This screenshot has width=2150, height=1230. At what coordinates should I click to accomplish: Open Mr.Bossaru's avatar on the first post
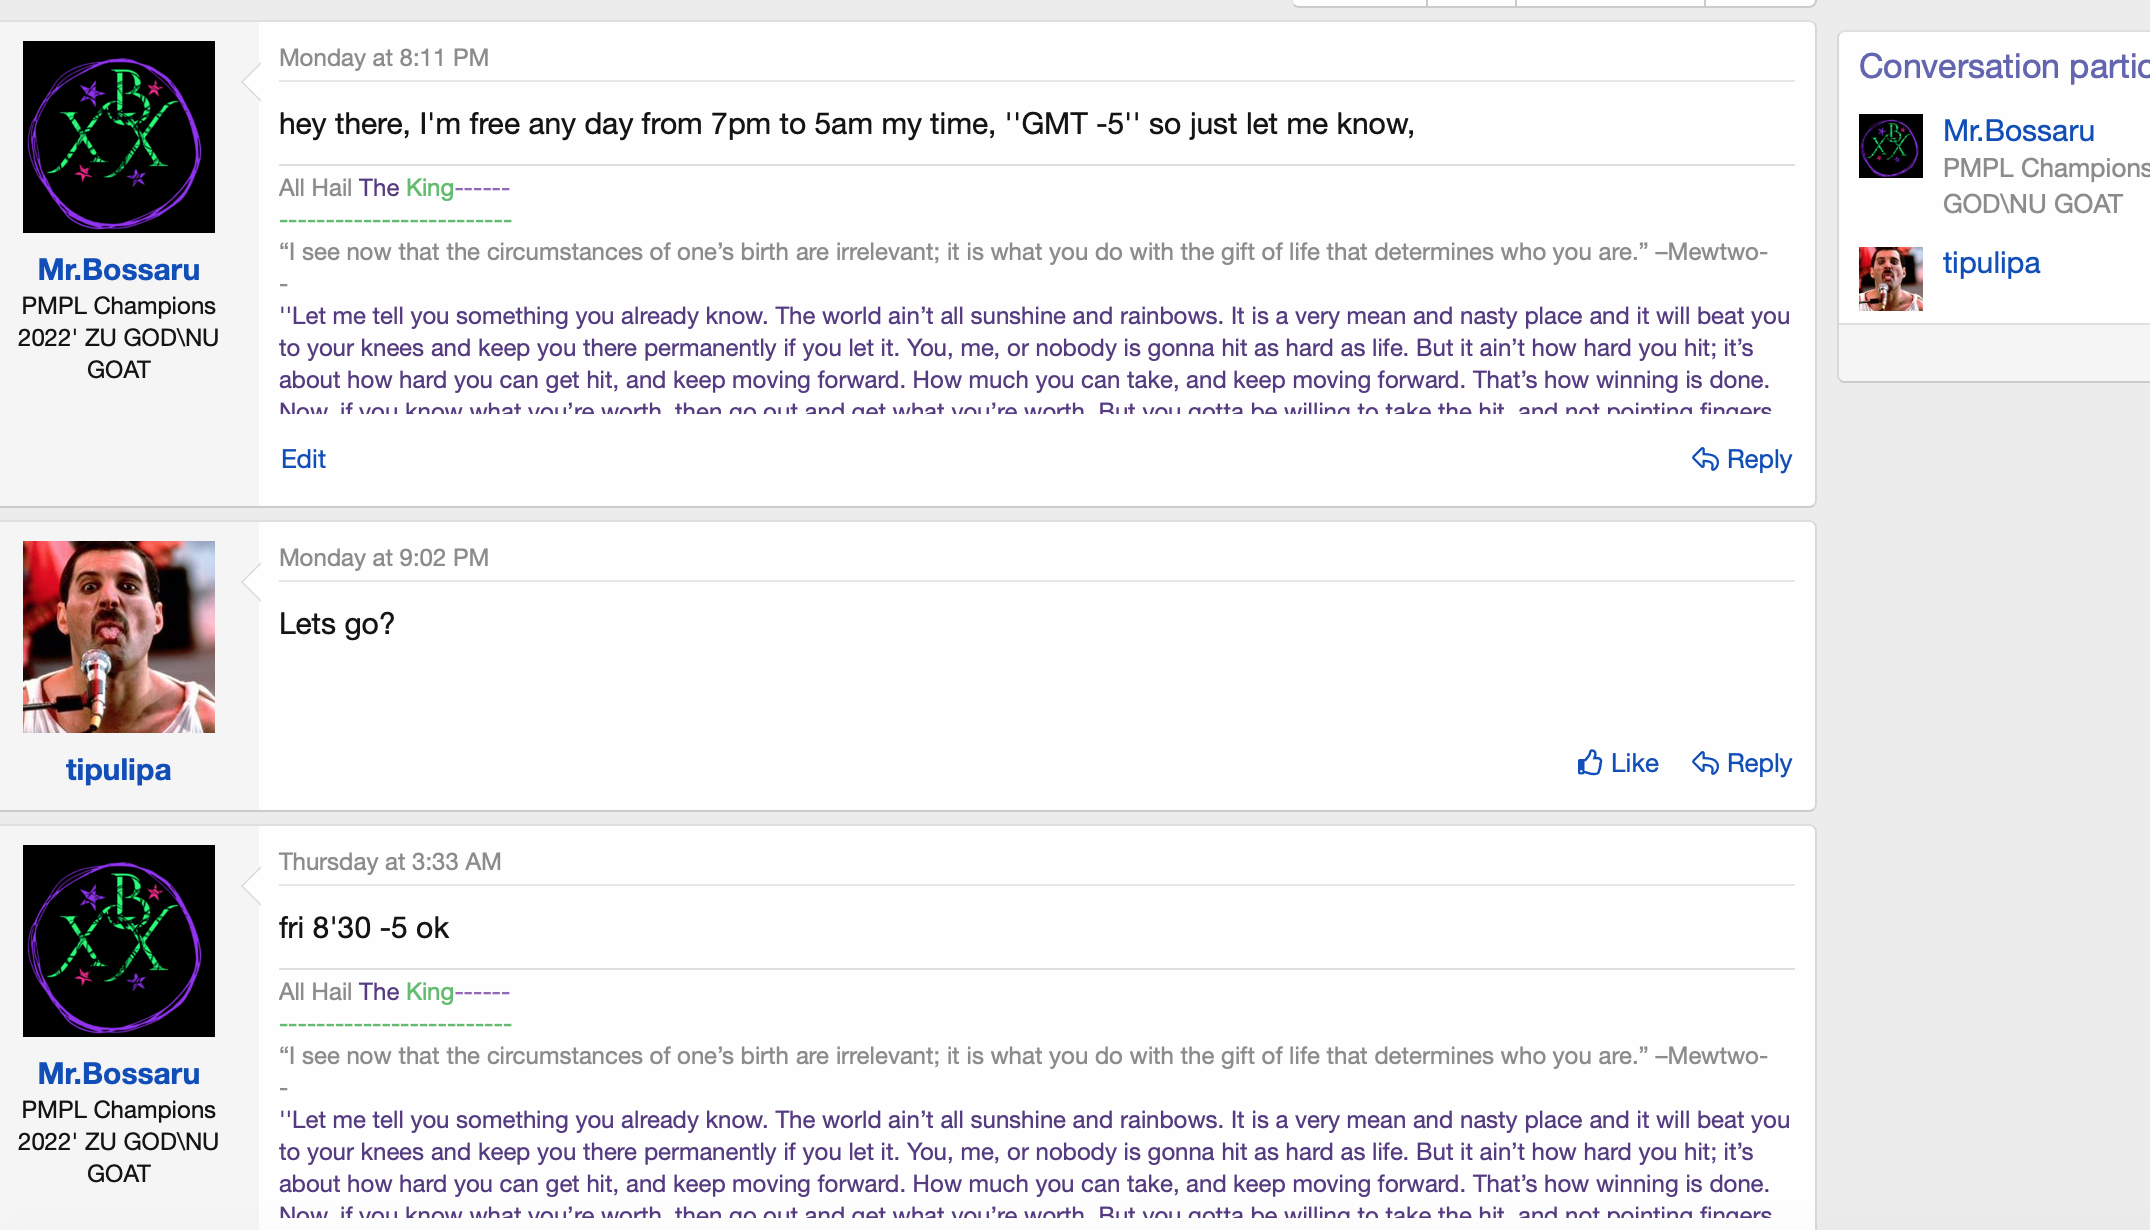coord(119,137)
